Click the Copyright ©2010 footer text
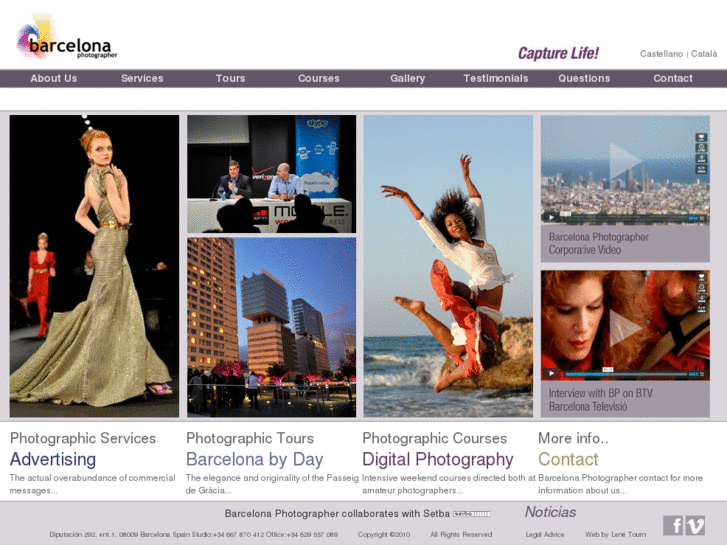The width and height of the screenshot is (727, 545). tap(384, 534)
